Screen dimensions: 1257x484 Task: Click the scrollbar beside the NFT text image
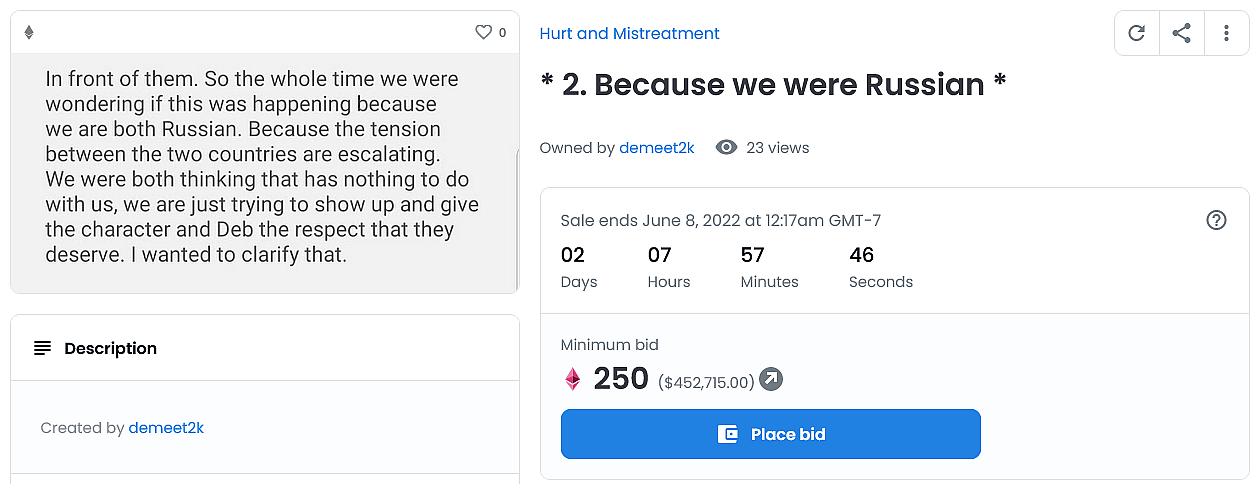coord(516,215)
